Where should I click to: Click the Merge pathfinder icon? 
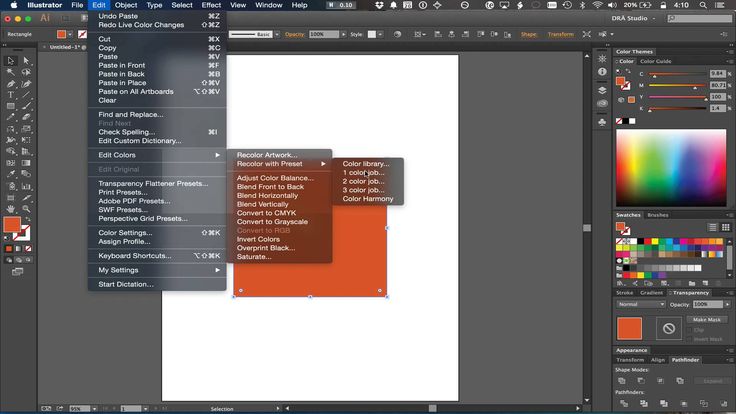(664, 403)
